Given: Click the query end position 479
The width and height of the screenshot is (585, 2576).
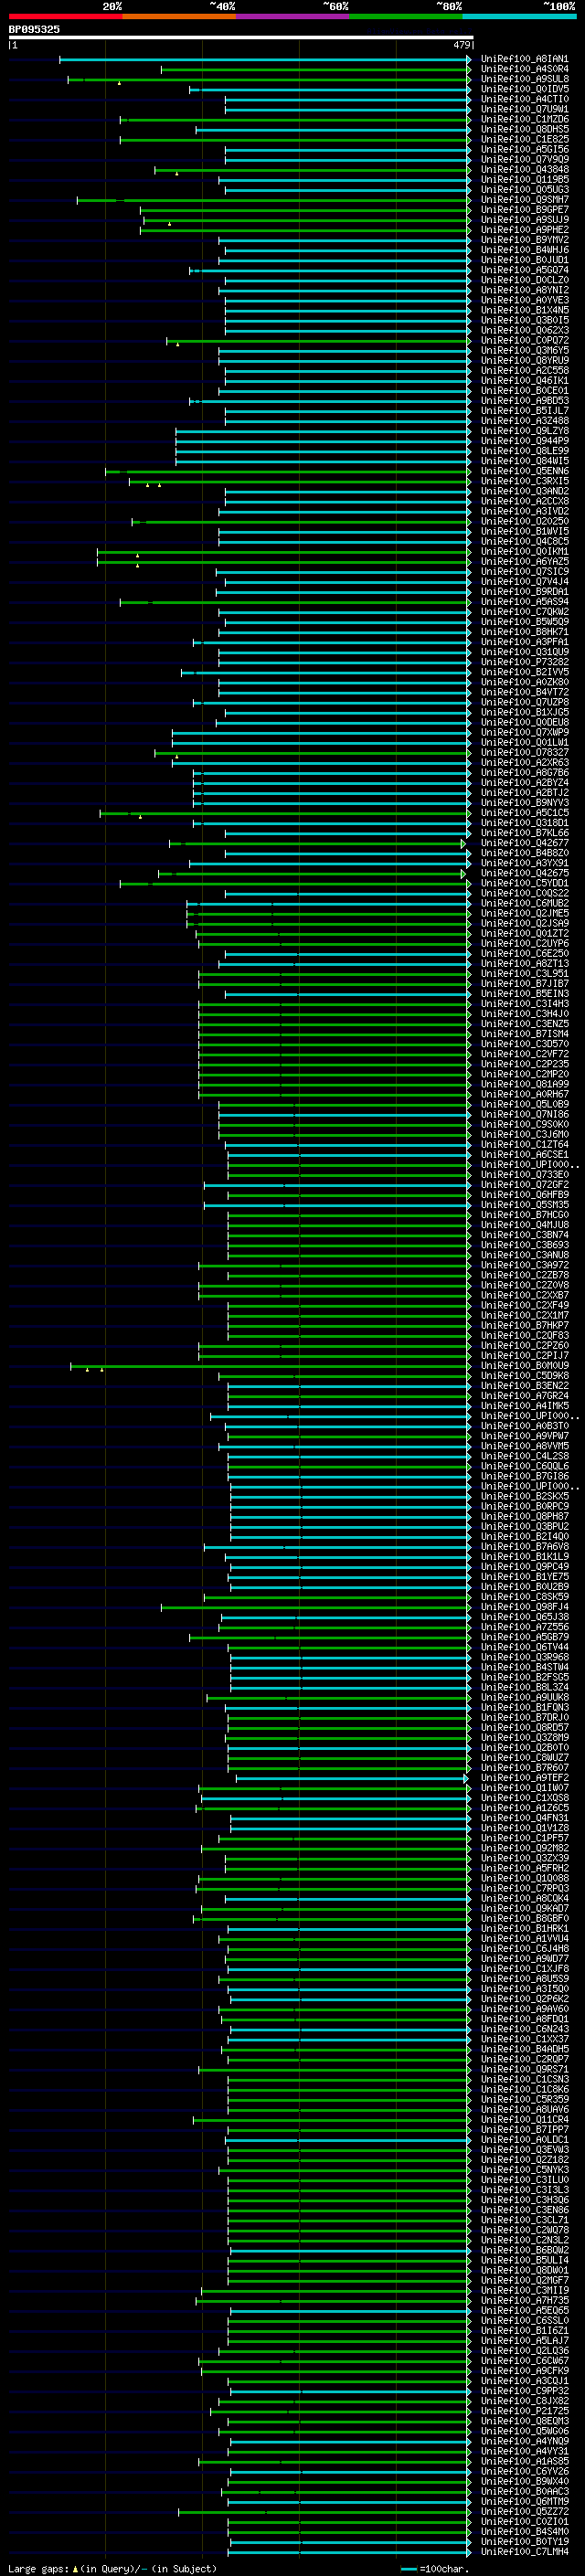Looking at the screenshot, I should coord(462,45).
